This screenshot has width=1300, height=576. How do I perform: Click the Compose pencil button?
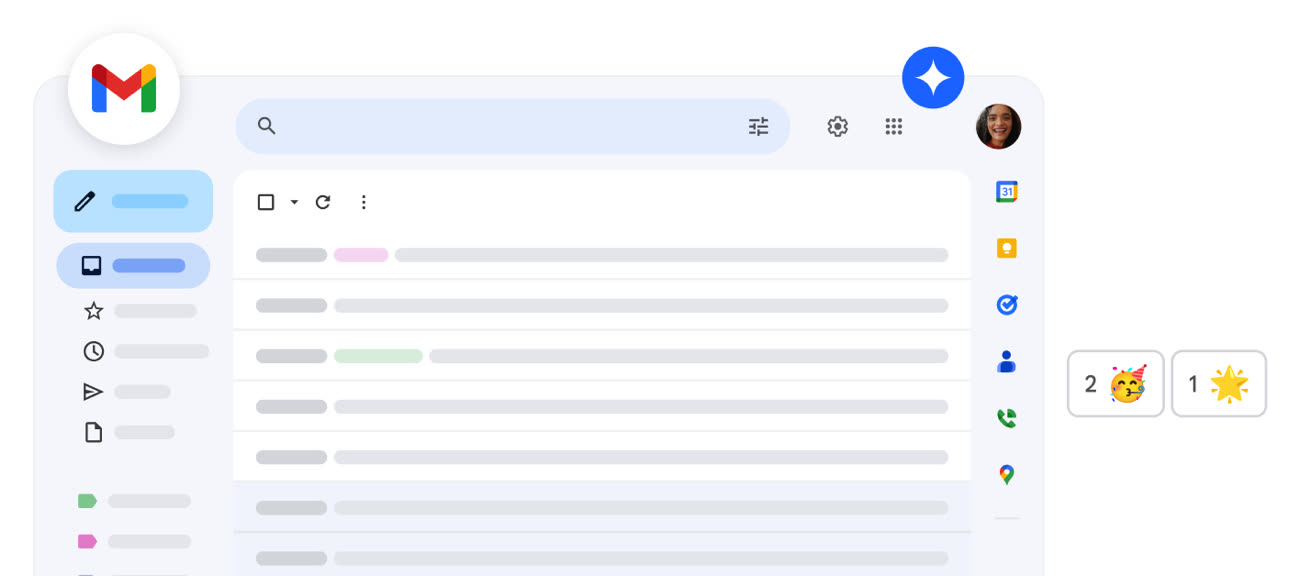[x=132, y=201]
